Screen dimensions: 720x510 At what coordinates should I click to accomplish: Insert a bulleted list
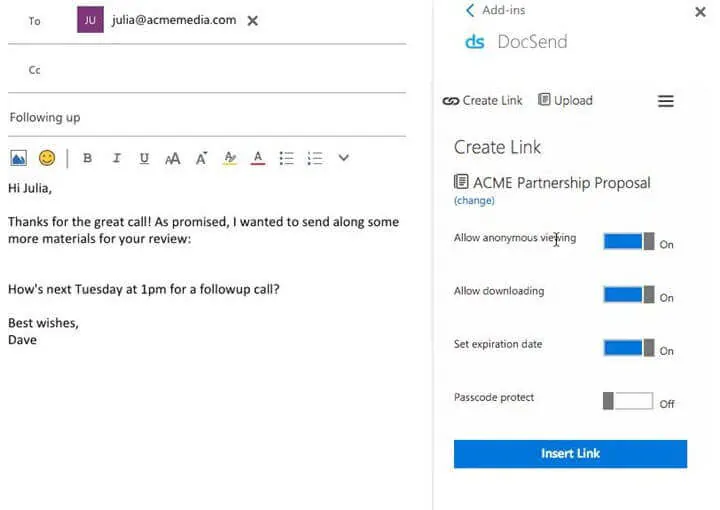(287, 158)
